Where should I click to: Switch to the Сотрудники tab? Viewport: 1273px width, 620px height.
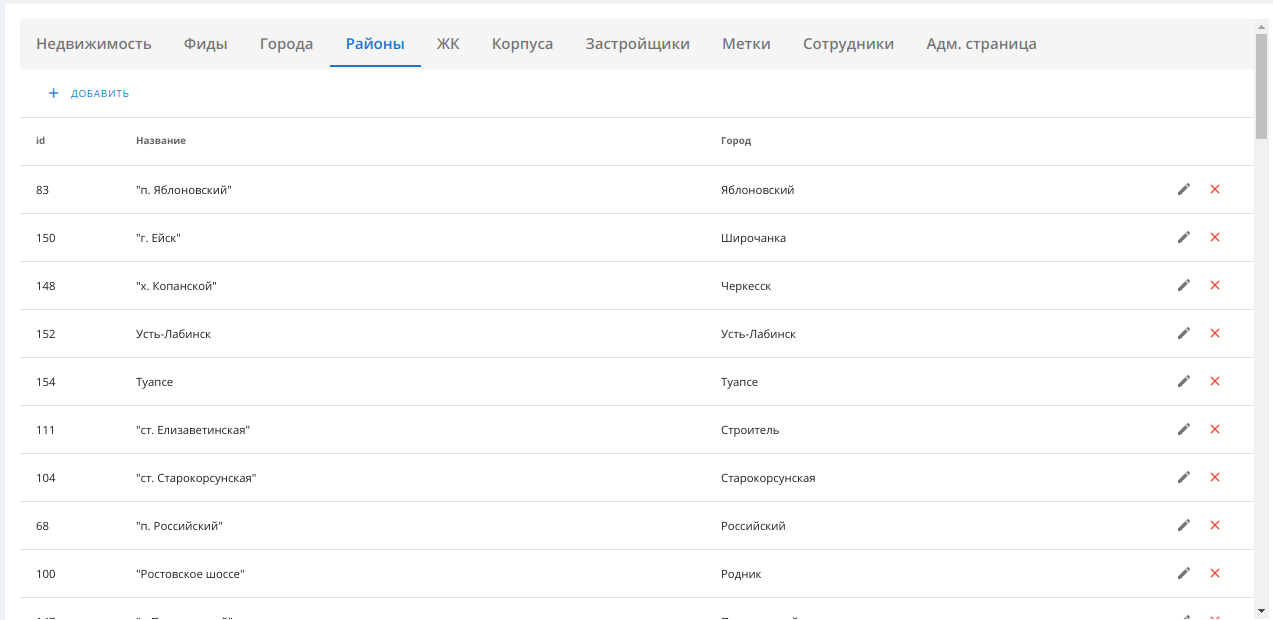[x=848, y=44]
